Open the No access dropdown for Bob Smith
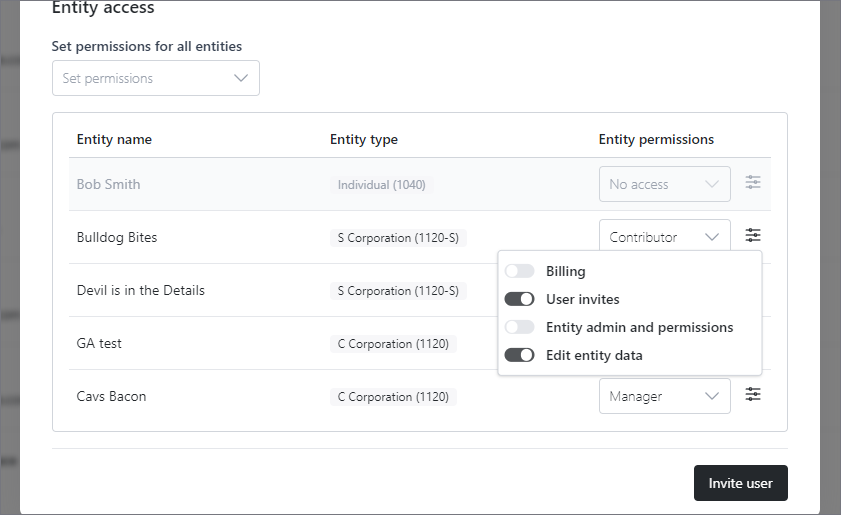This screenshot has width=841, height=515. 664,184
